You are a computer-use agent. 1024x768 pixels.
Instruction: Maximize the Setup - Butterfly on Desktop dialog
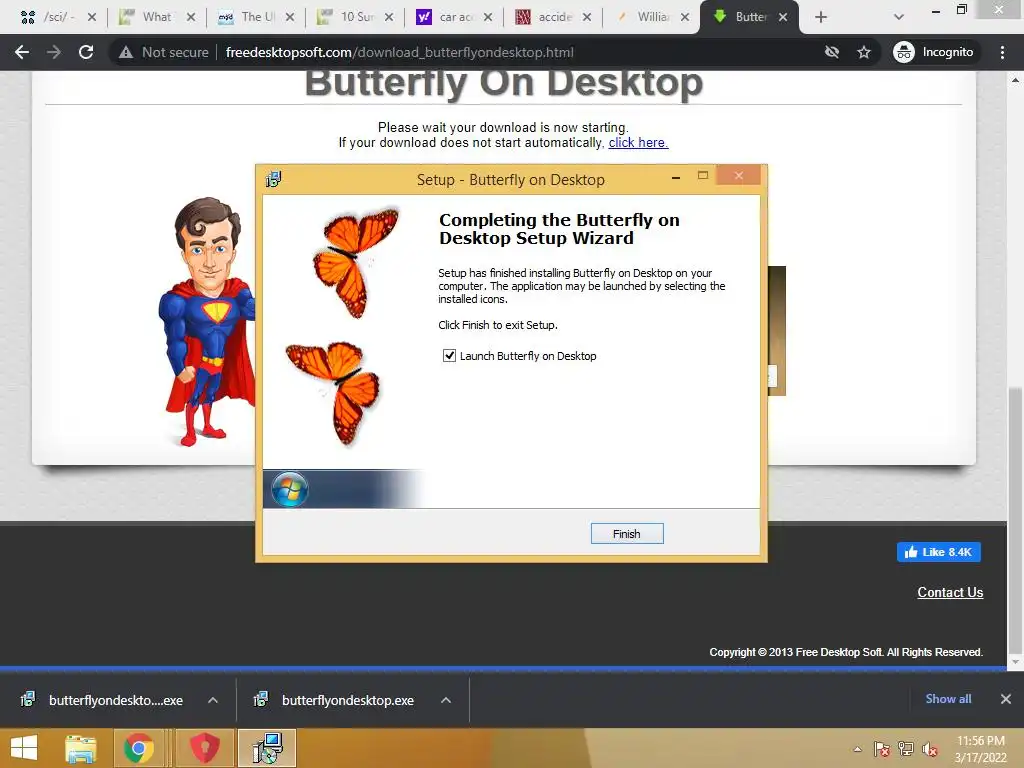pyautogui.click(x=703, y=176)
